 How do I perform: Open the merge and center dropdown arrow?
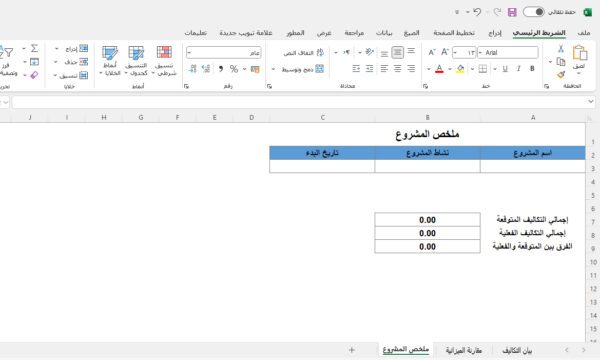coord(273,70)
